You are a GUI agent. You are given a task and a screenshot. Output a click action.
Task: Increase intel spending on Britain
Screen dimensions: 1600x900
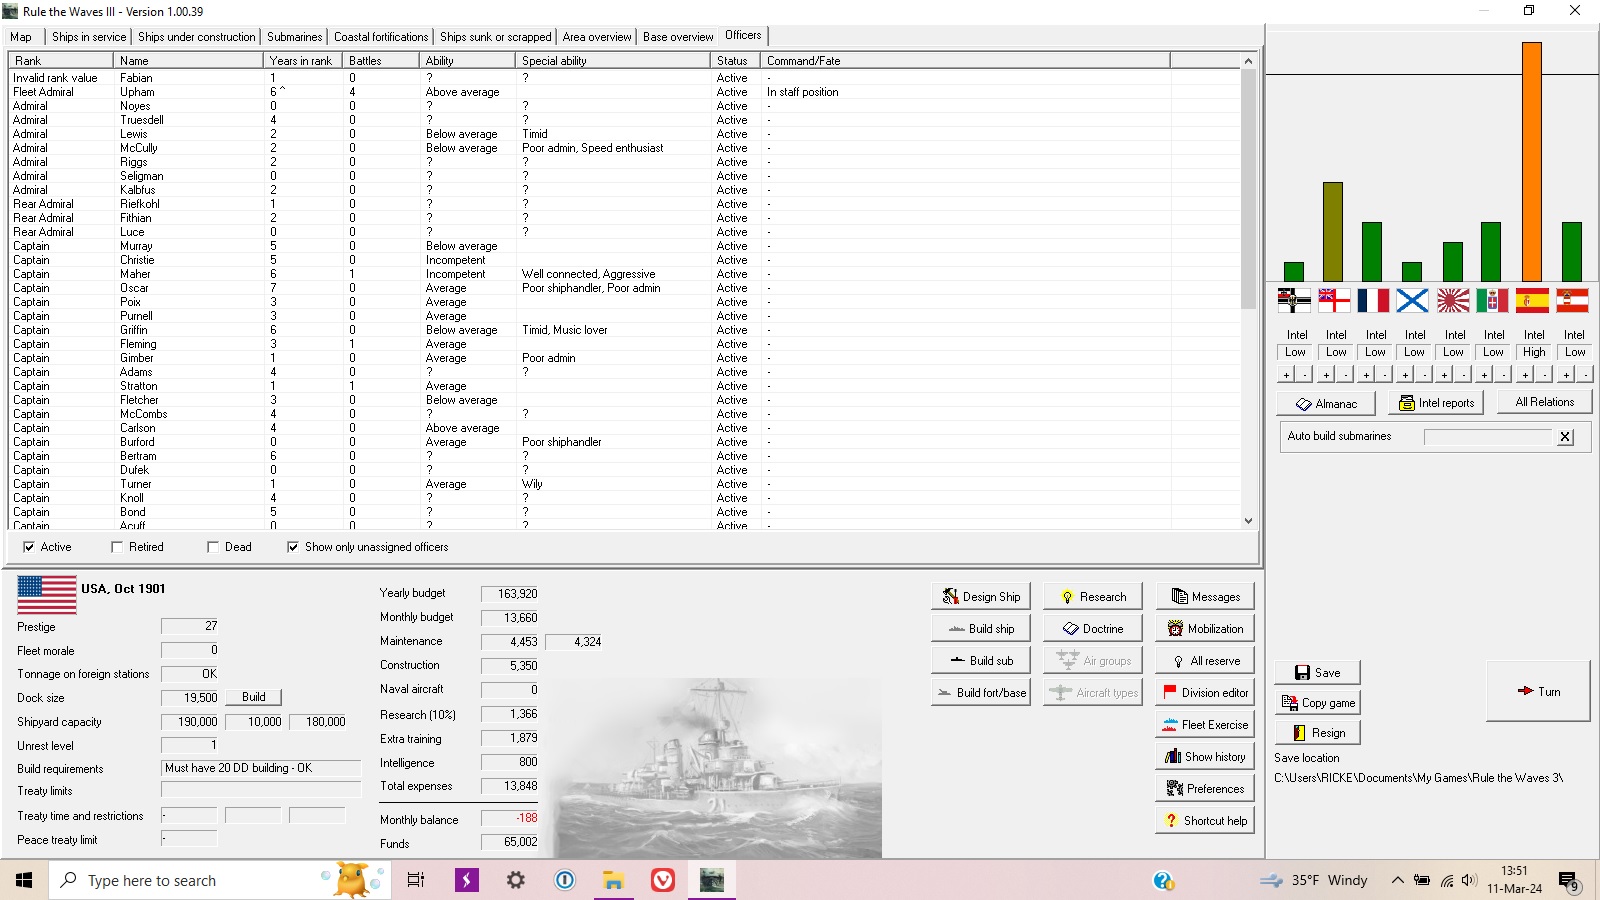tap(1326, 374)
